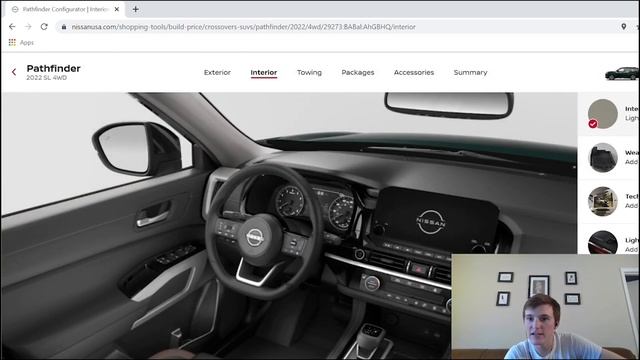
Task: Click the Pathfinder model title
Action: tap(53, 68)
